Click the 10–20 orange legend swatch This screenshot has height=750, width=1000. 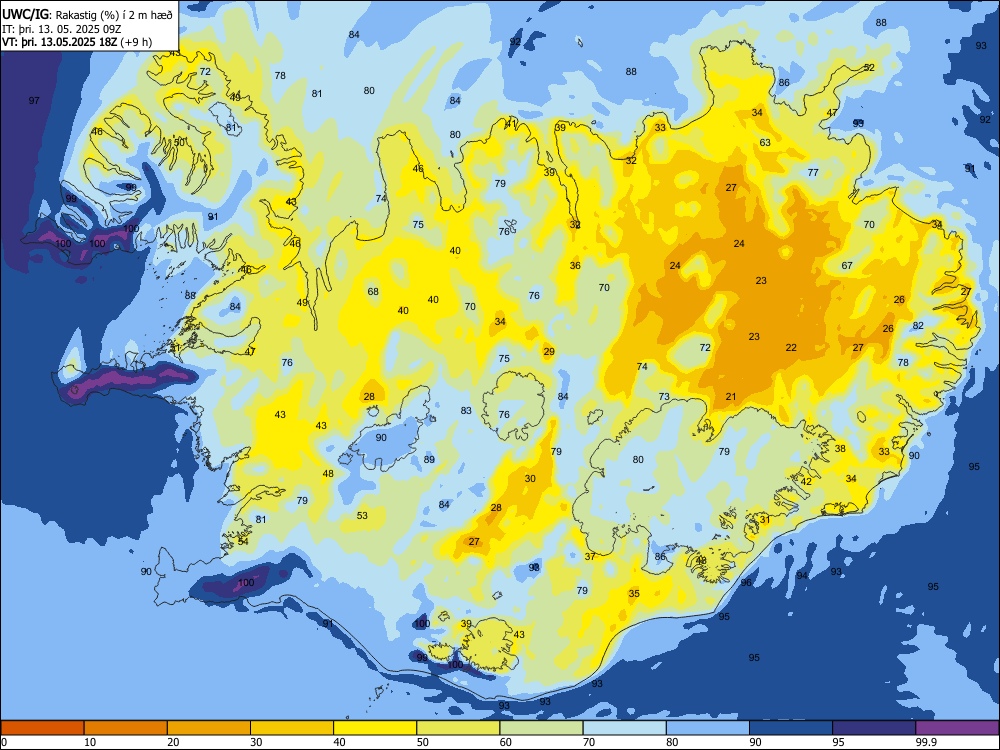point(126,728)
